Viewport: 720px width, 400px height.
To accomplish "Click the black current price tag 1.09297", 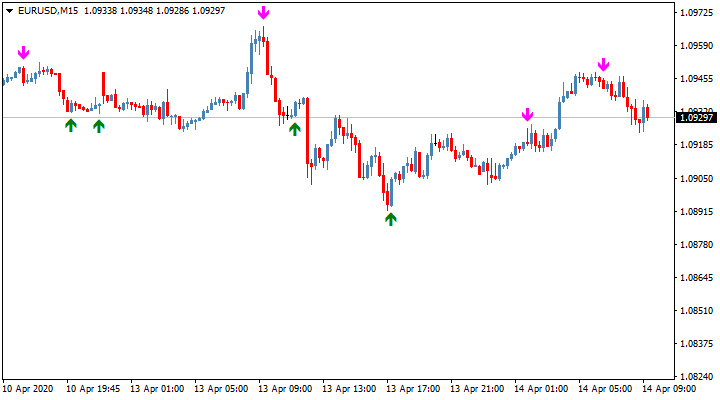I will tap(696, 118).
